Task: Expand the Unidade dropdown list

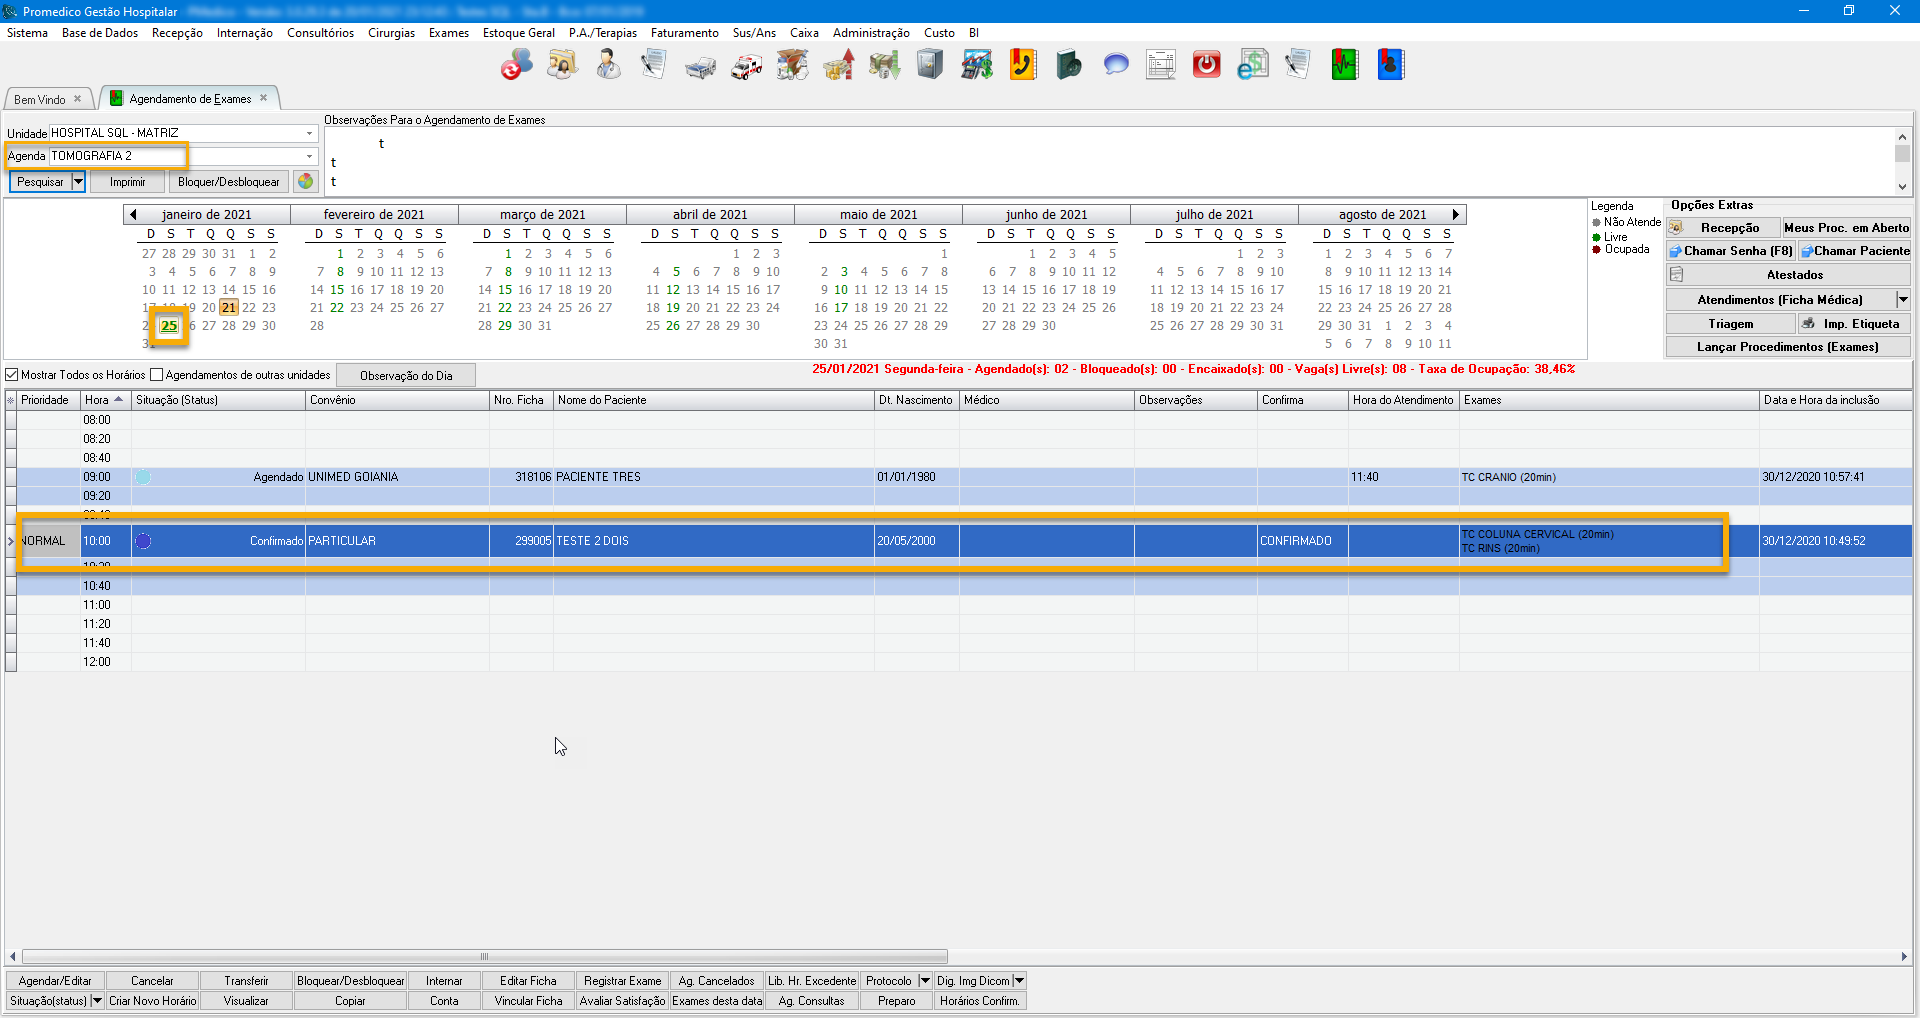Action: pyautogui.click(x=309, y=133)
